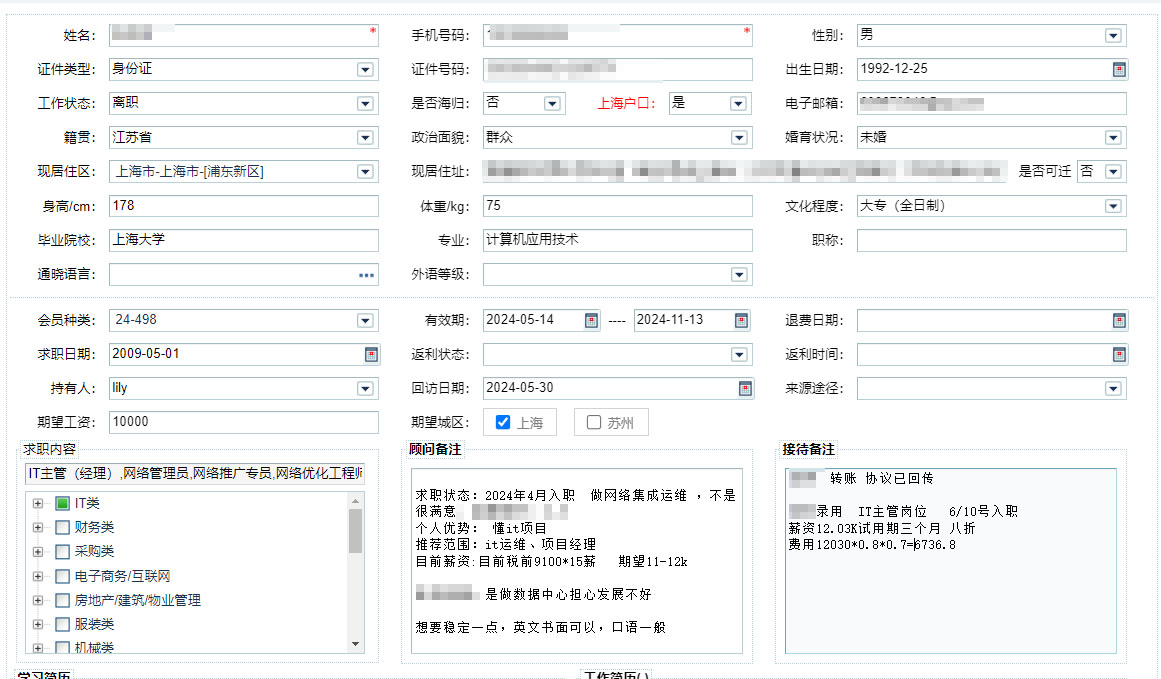1161x679 pixels.
Task: Click into the 姓名 input field
Action: pos(244,36)
